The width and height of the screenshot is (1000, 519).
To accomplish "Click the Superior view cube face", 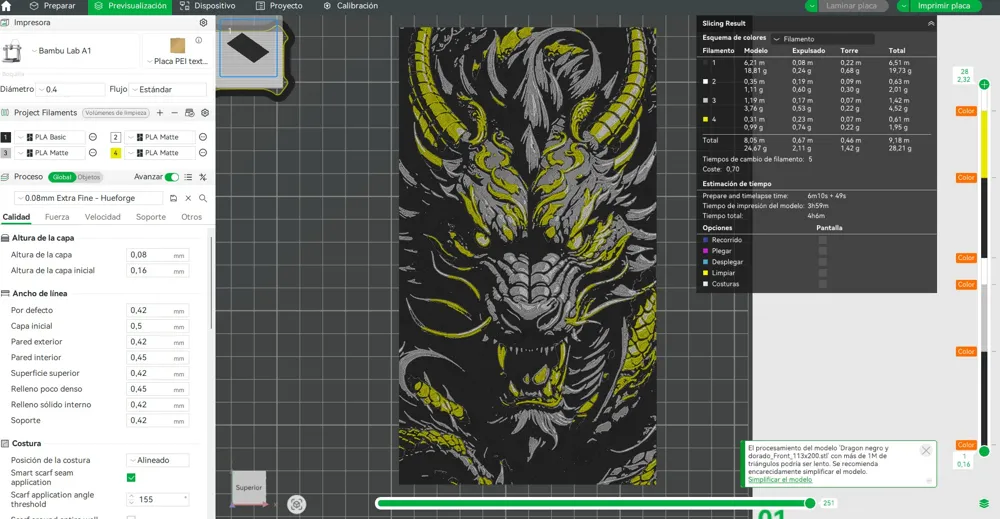I will click(x=249, y=488).
